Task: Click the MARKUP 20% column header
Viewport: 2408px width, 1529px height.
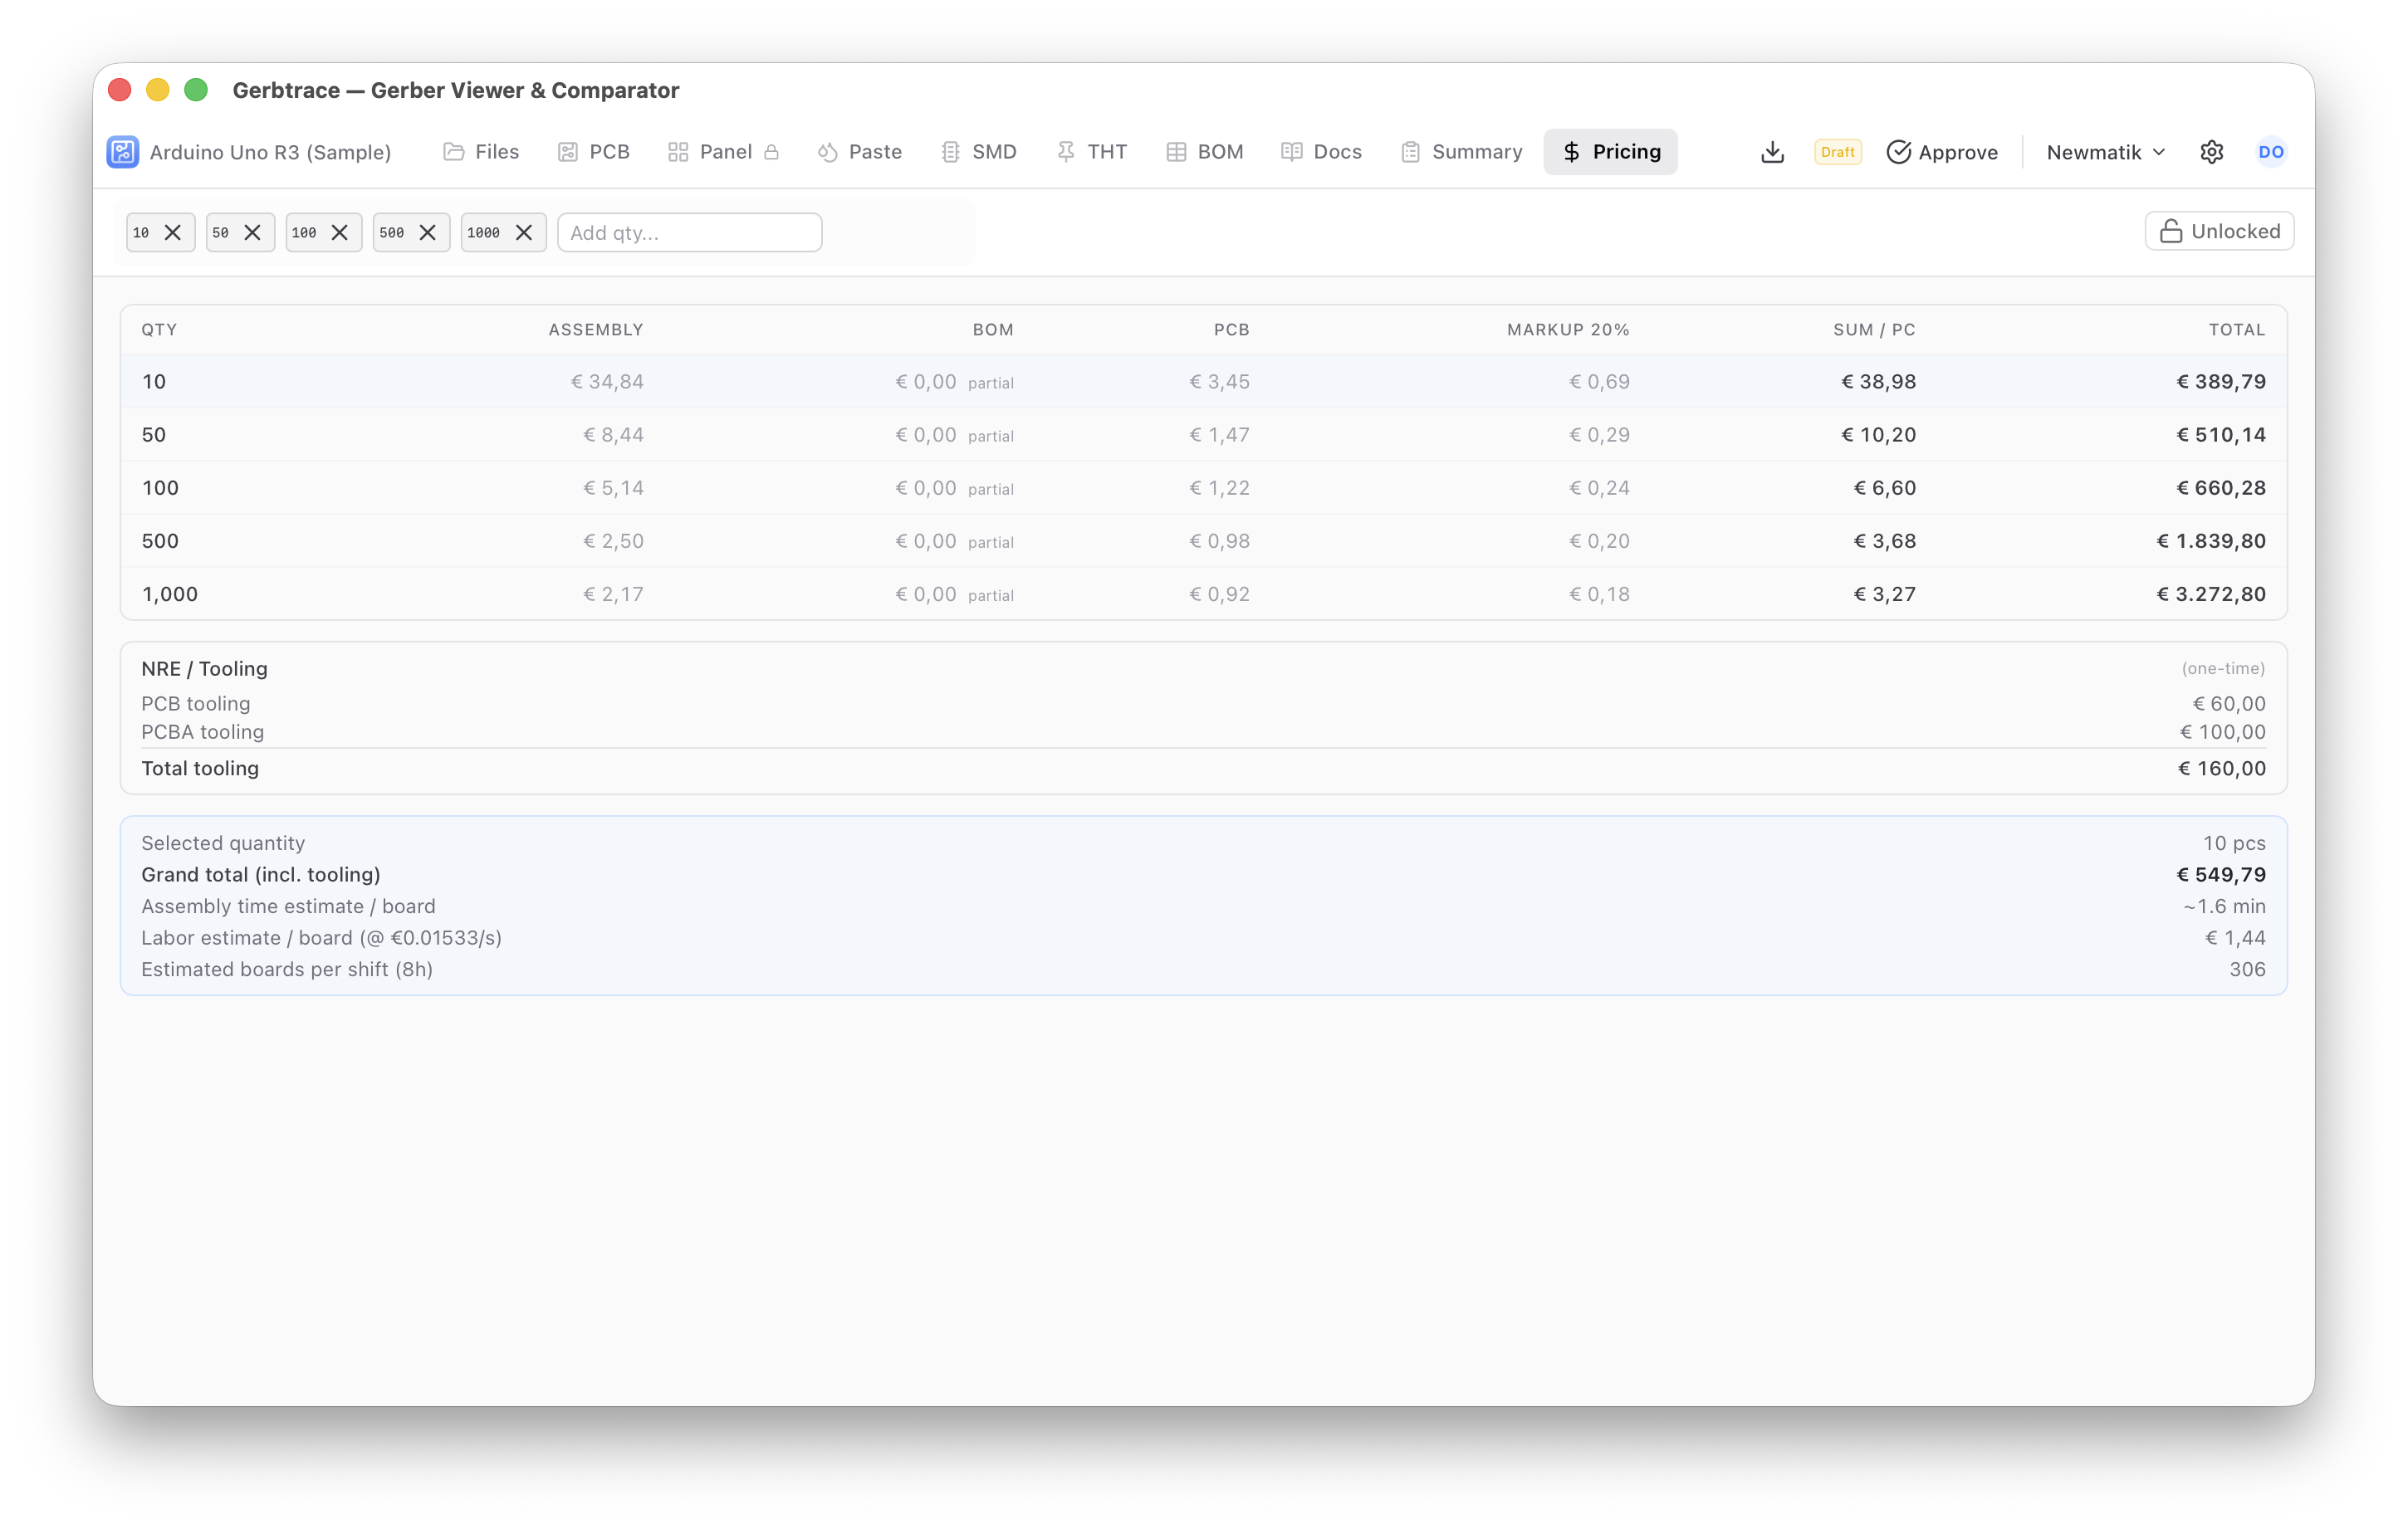Action: pyautogui.click(x=1568, y=330)
